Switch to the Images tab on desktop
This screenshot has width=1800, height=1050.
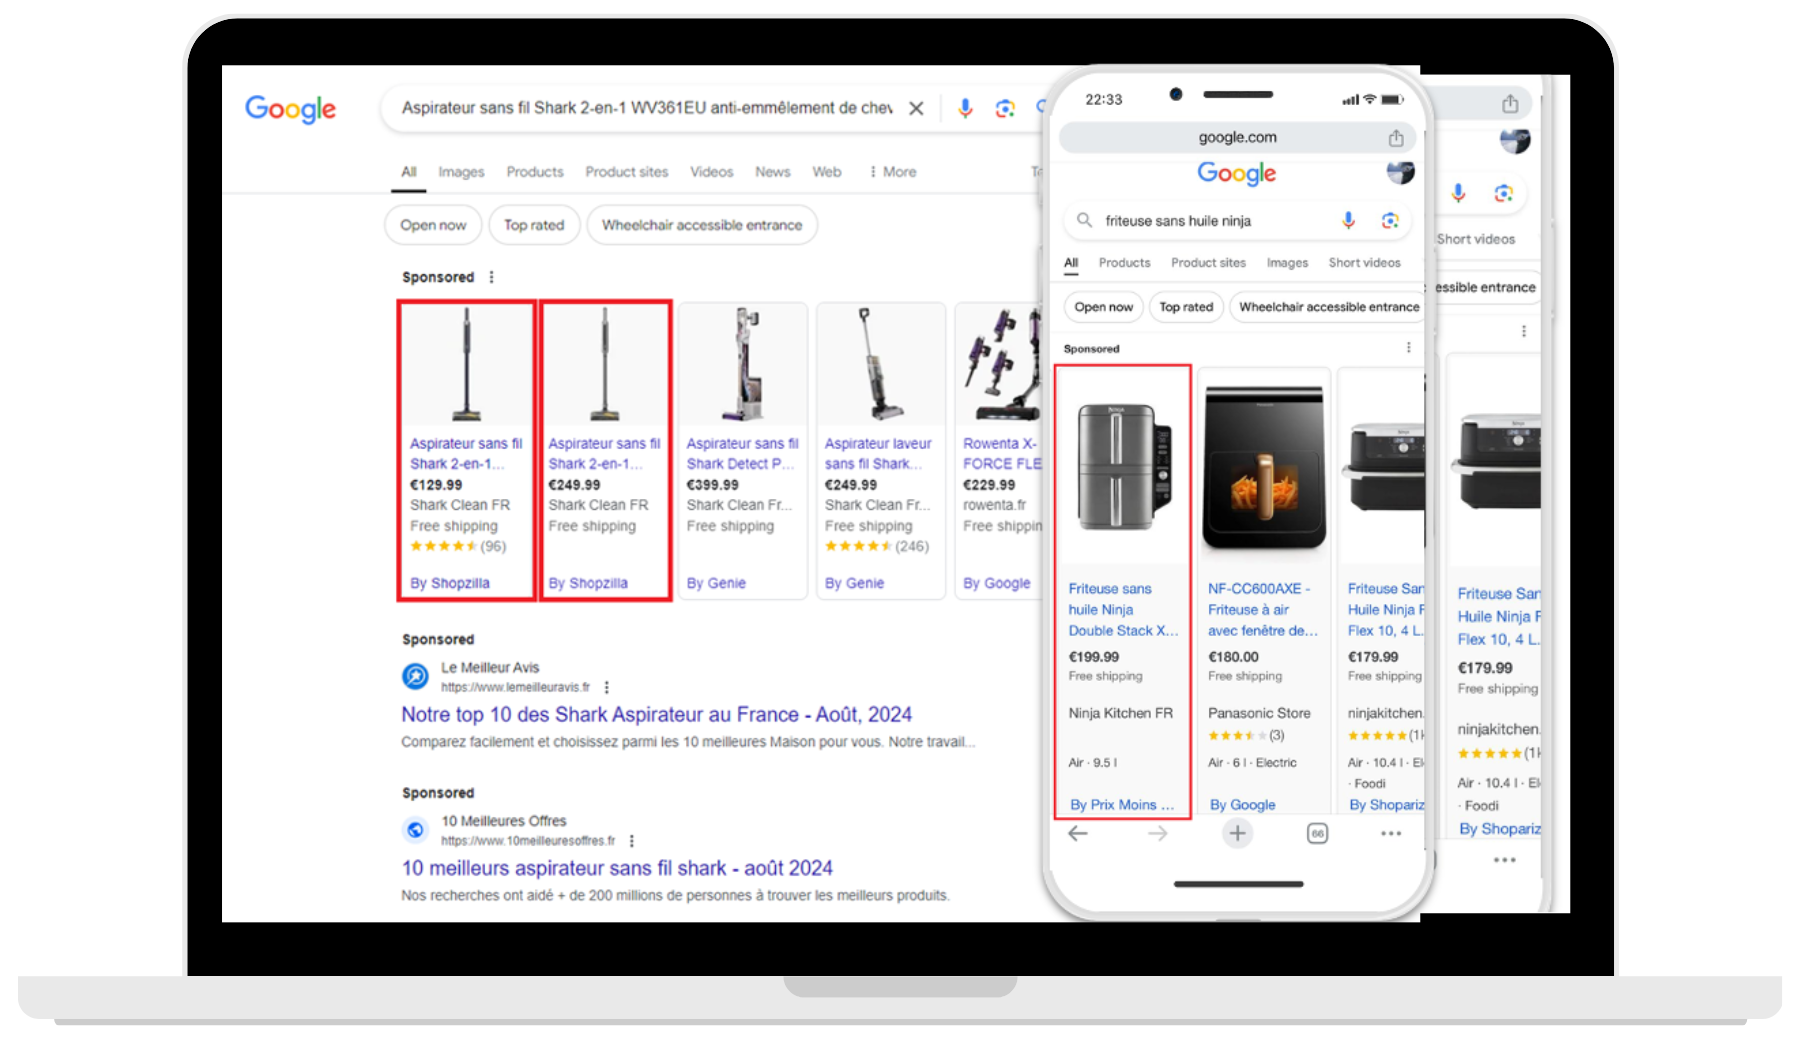coord(461,172)
